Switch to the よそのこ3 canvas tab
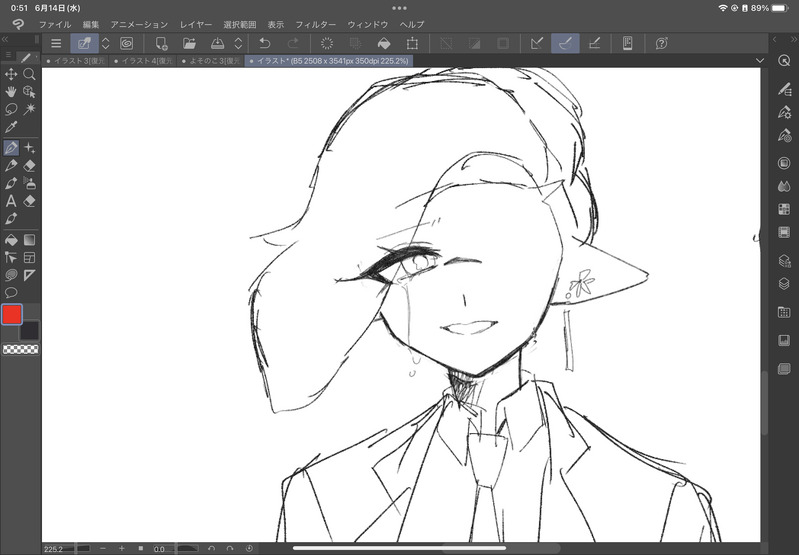Screen dimensions: 799x555 coord(211,61)
